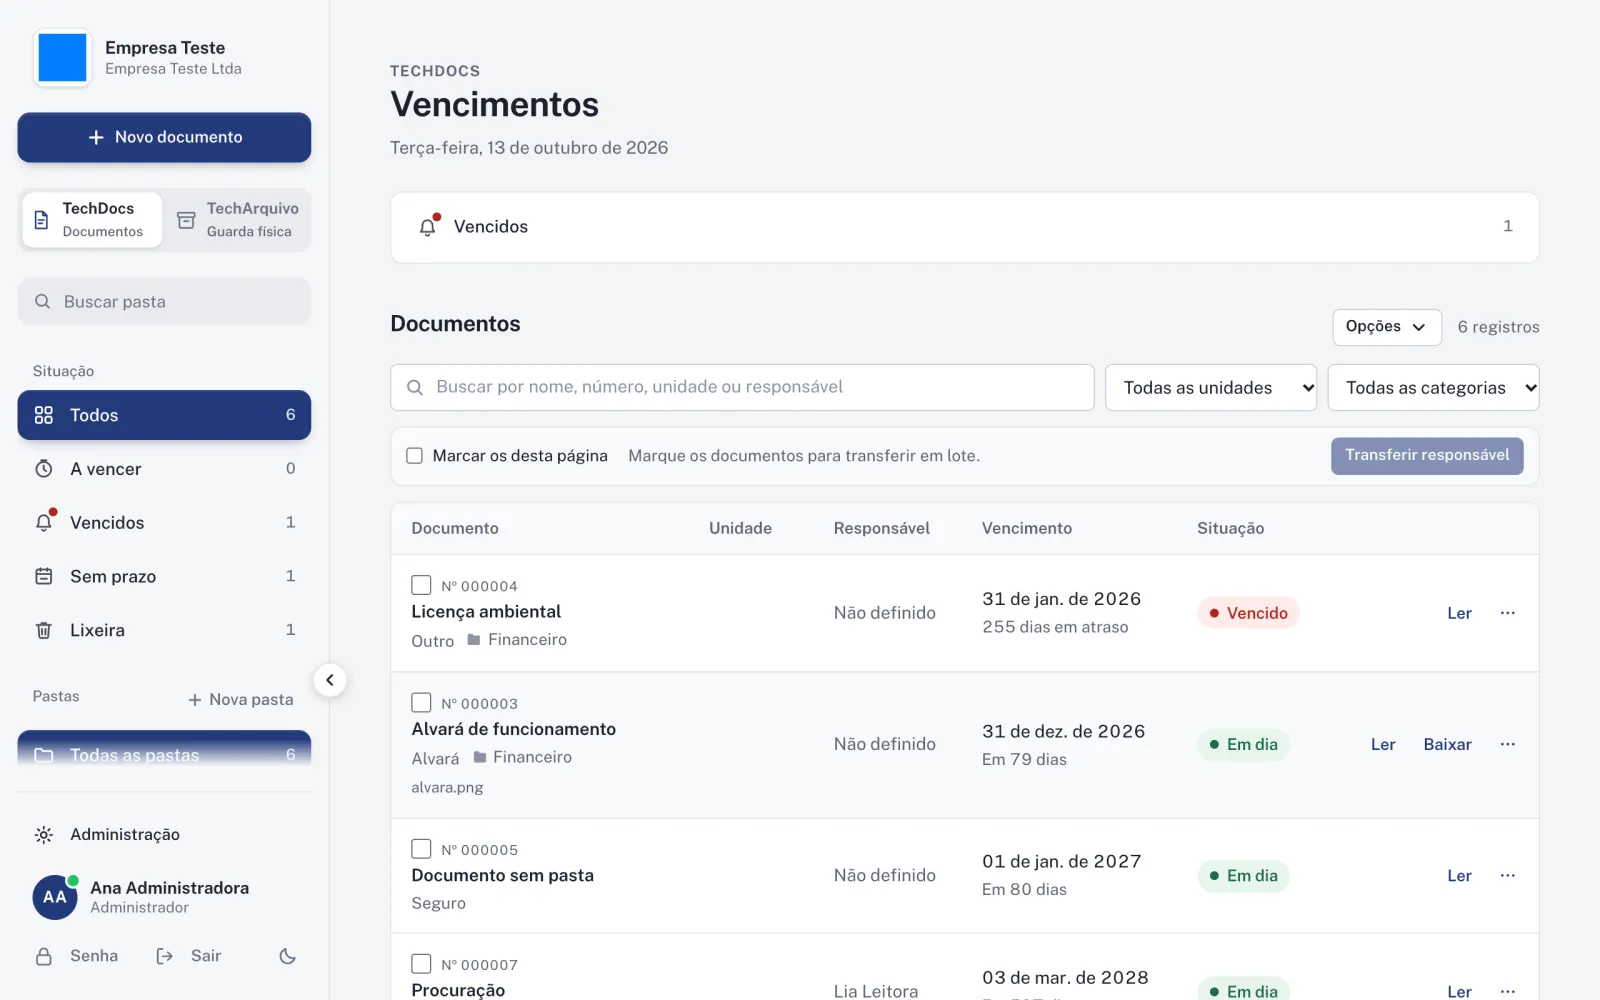Click the trash can icon beside Lixeira

(44, 630)
